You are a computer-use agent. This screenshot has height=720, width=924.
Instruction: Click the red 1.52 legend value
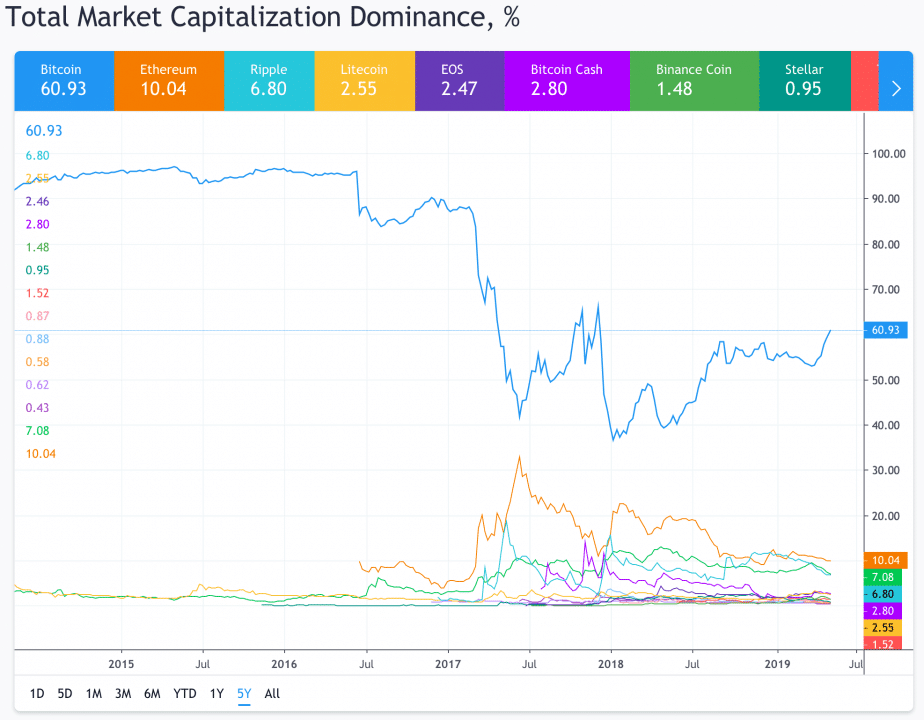pos(37,293)
